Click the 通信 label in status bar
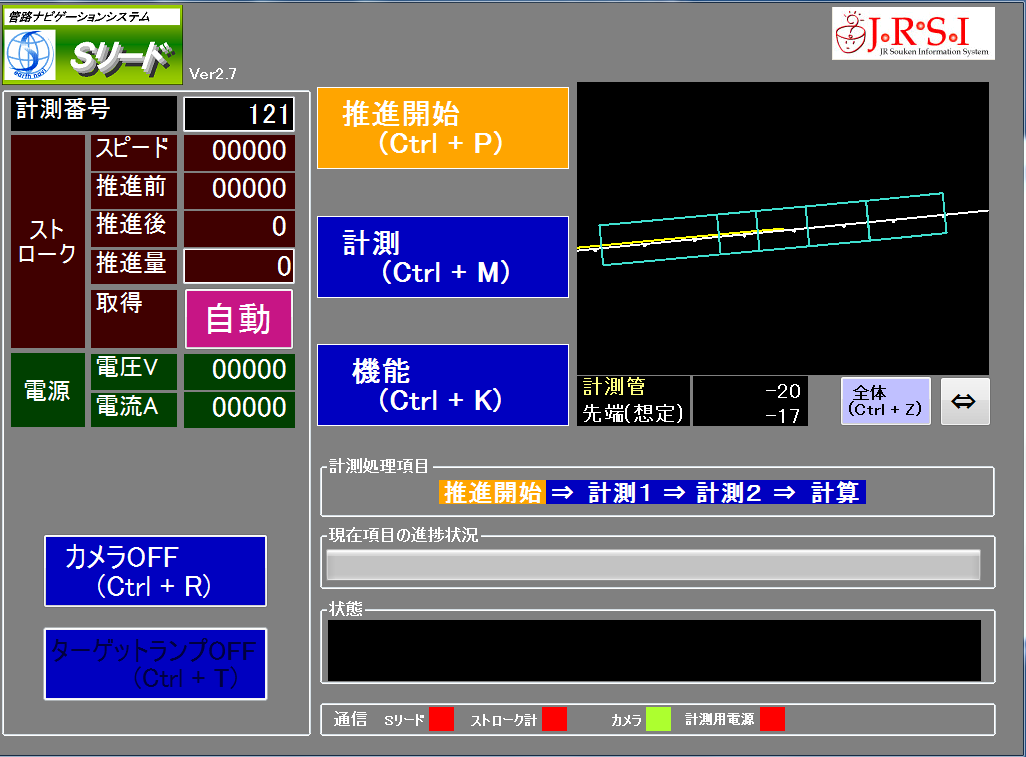Viewport: 1026px width, 757px height. click(x=350, y=719)
